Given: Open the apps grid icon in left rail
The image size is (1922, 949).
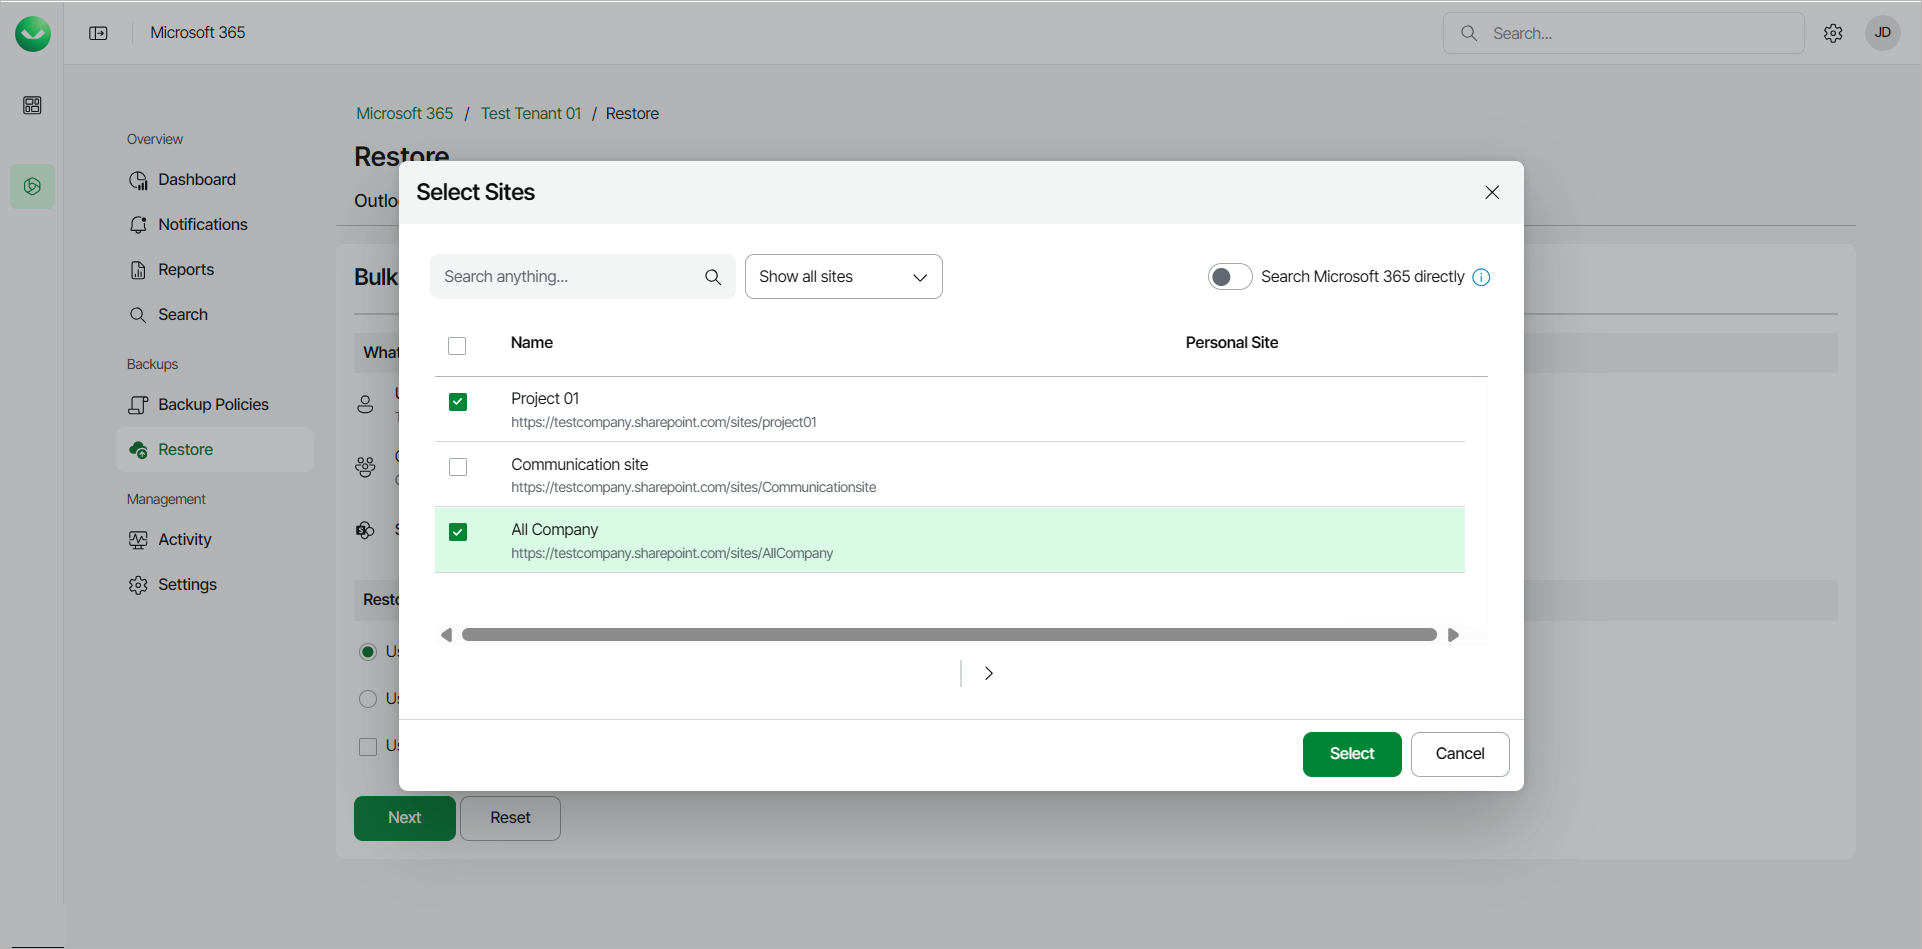Looking at the screenshot, I should click(x=32, y=105).
